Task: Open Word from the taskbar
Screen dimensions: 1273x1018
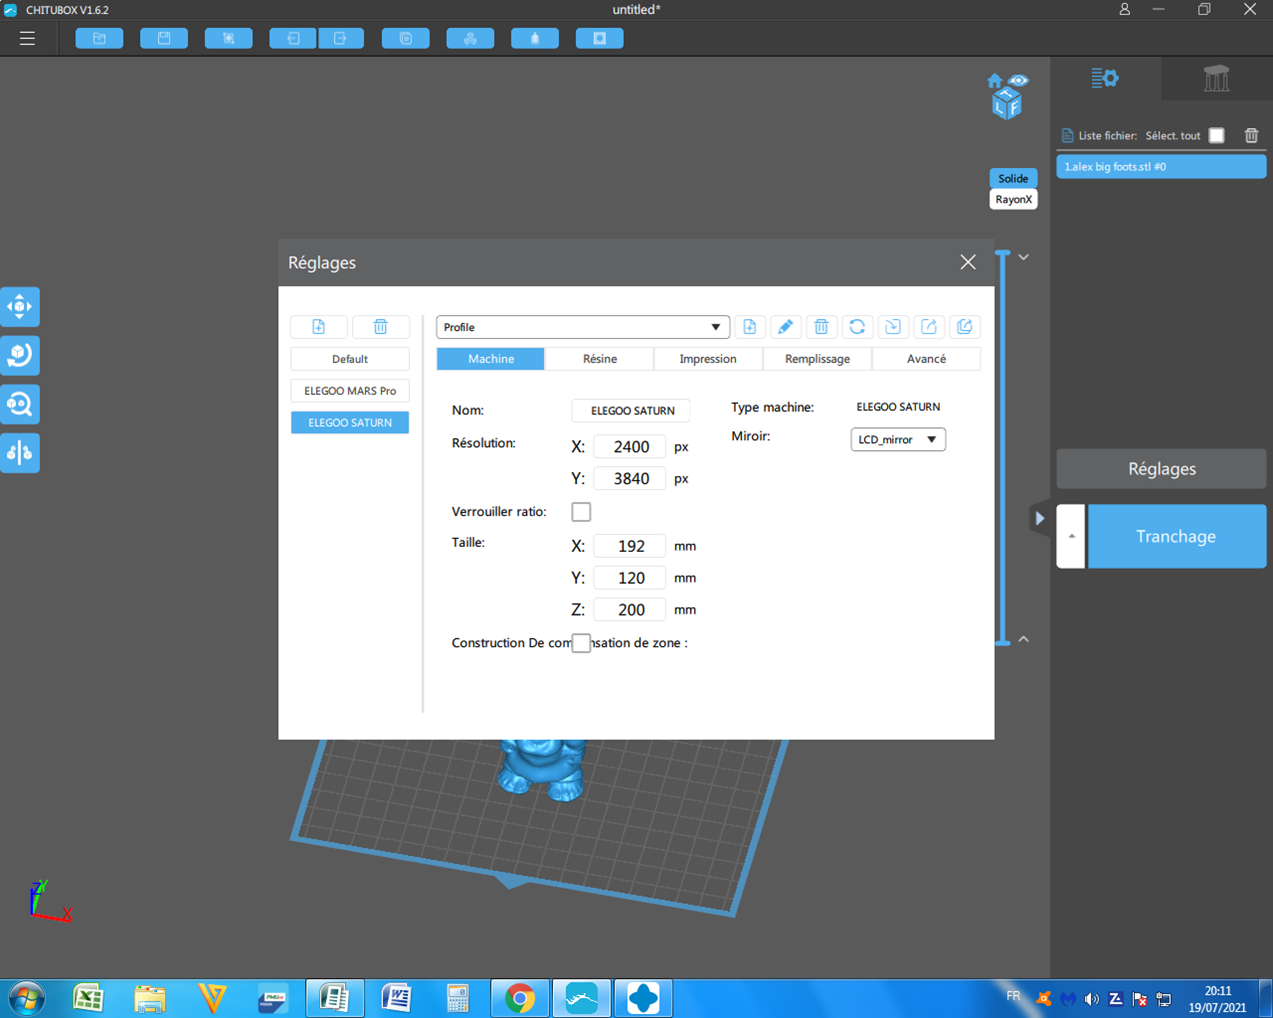Action: pos(396,998)
